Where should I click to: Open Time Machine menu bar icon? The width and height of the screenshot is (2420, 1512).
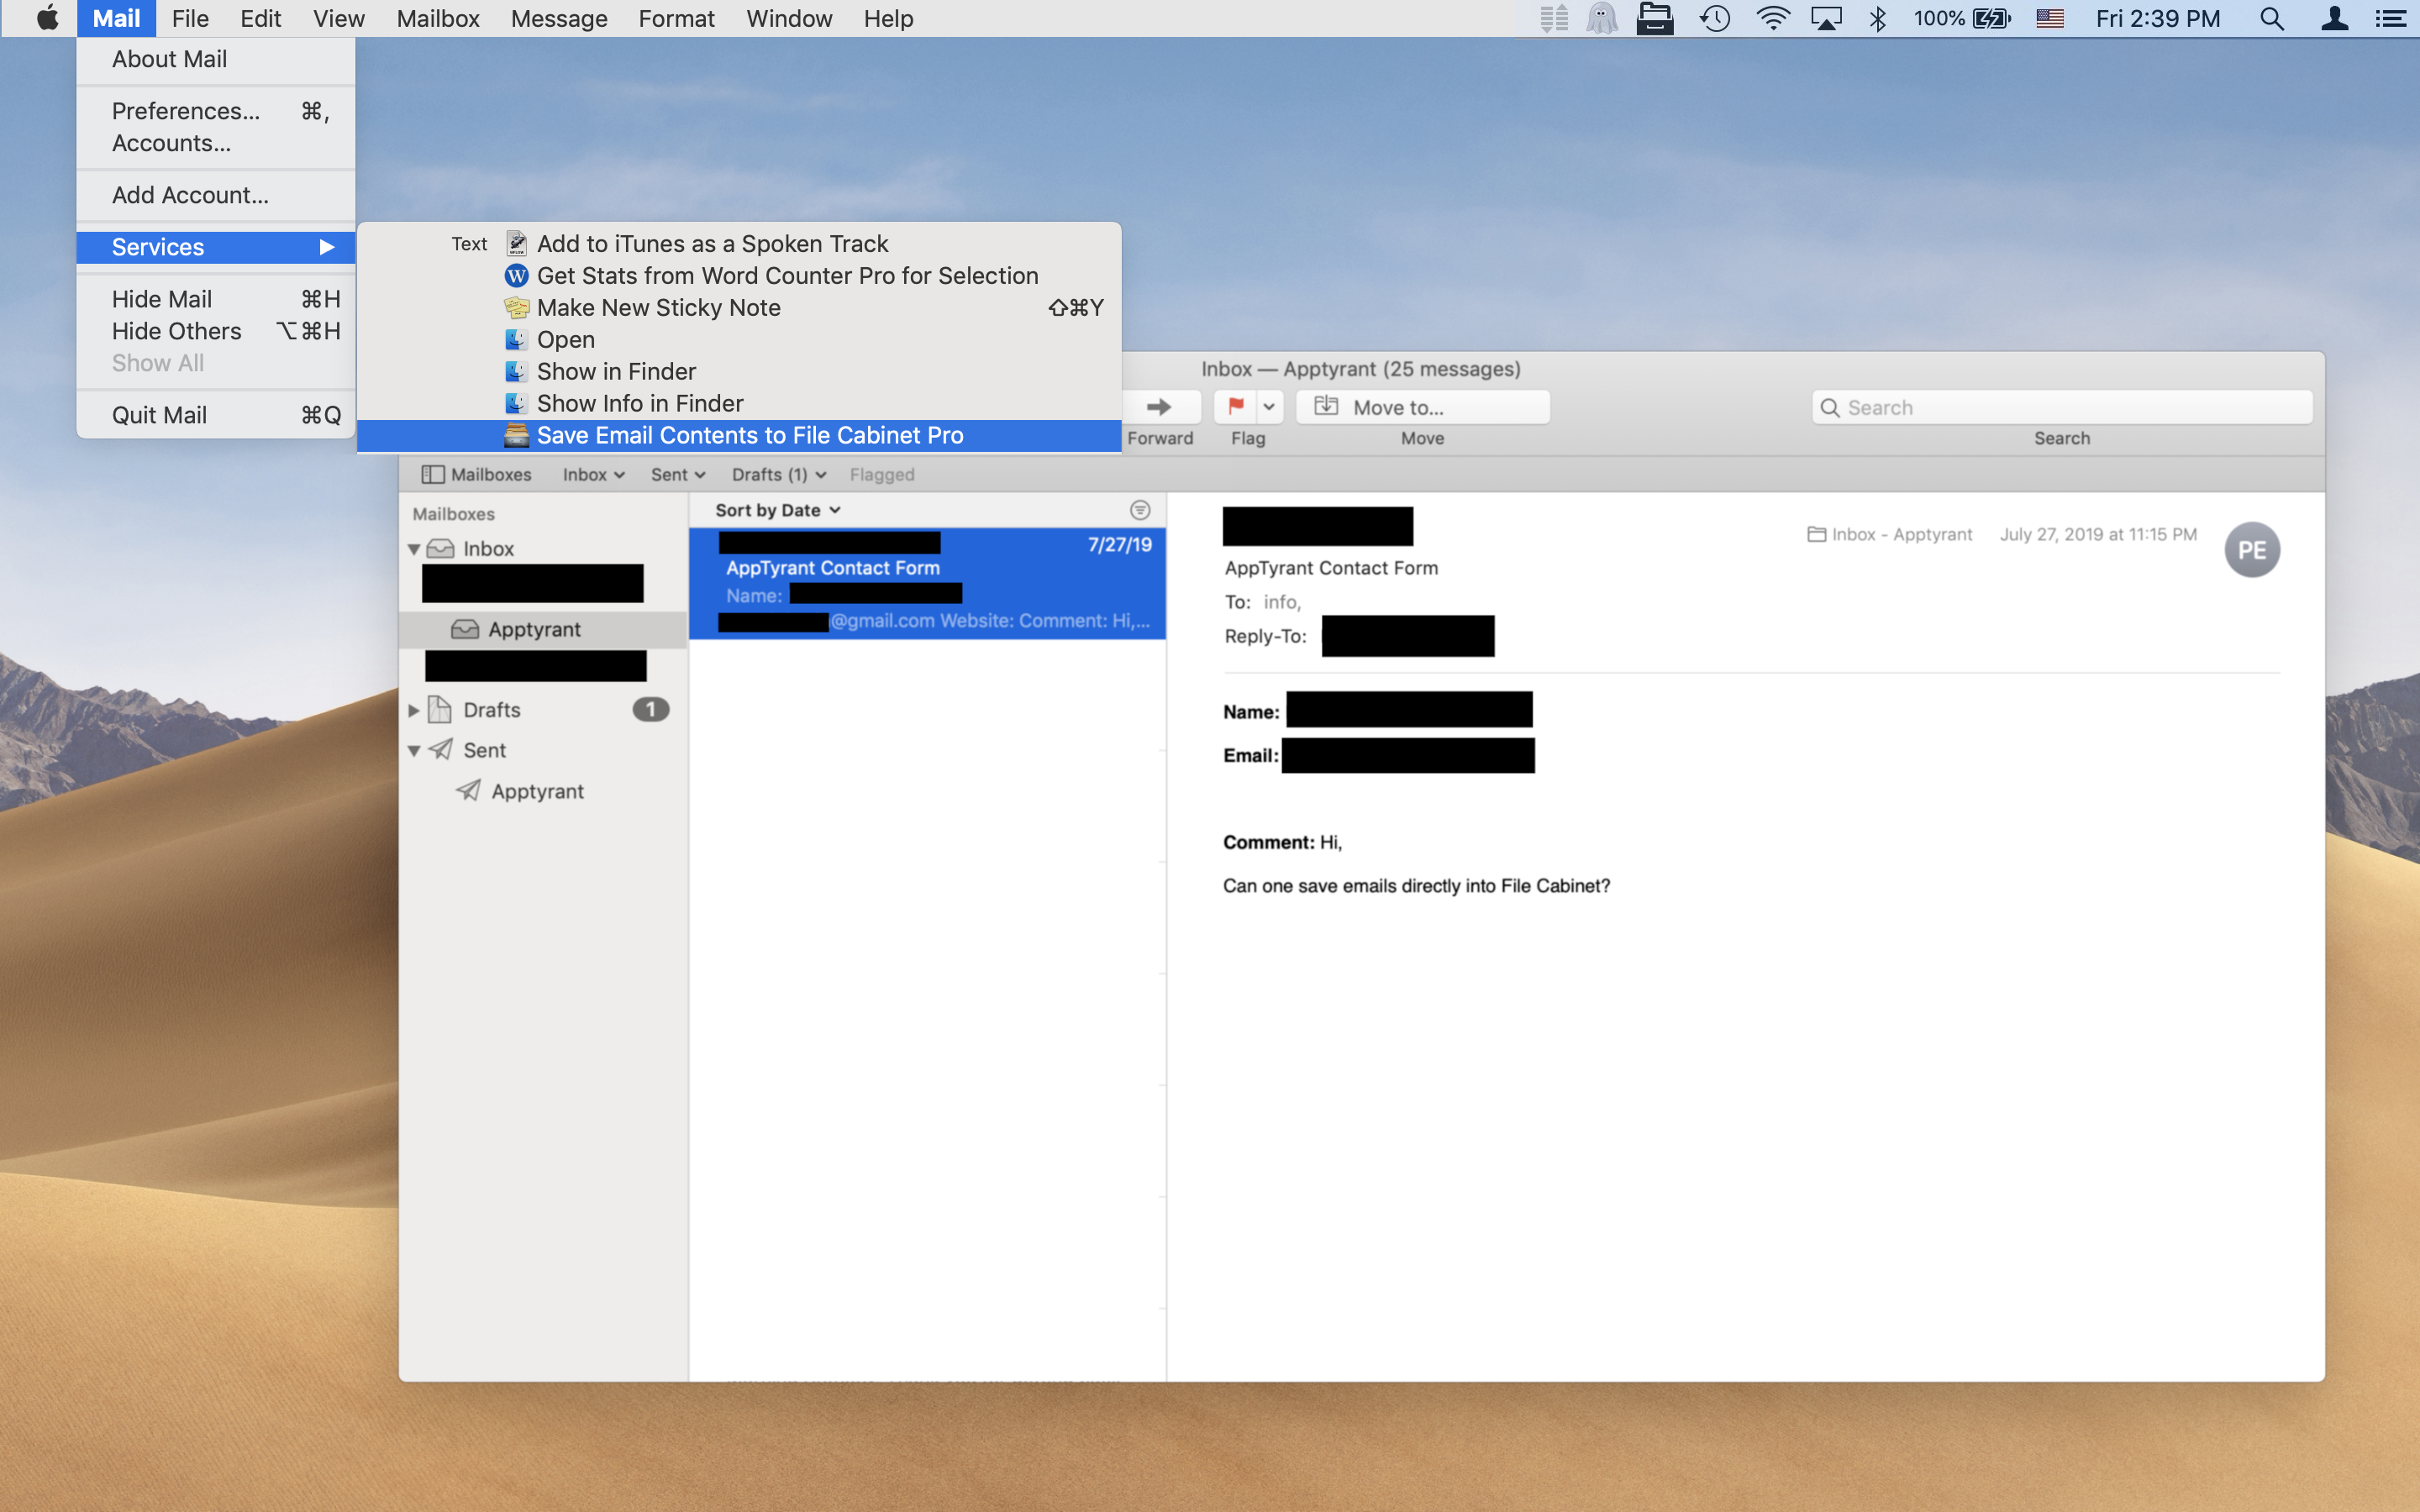click(1715, 18)
